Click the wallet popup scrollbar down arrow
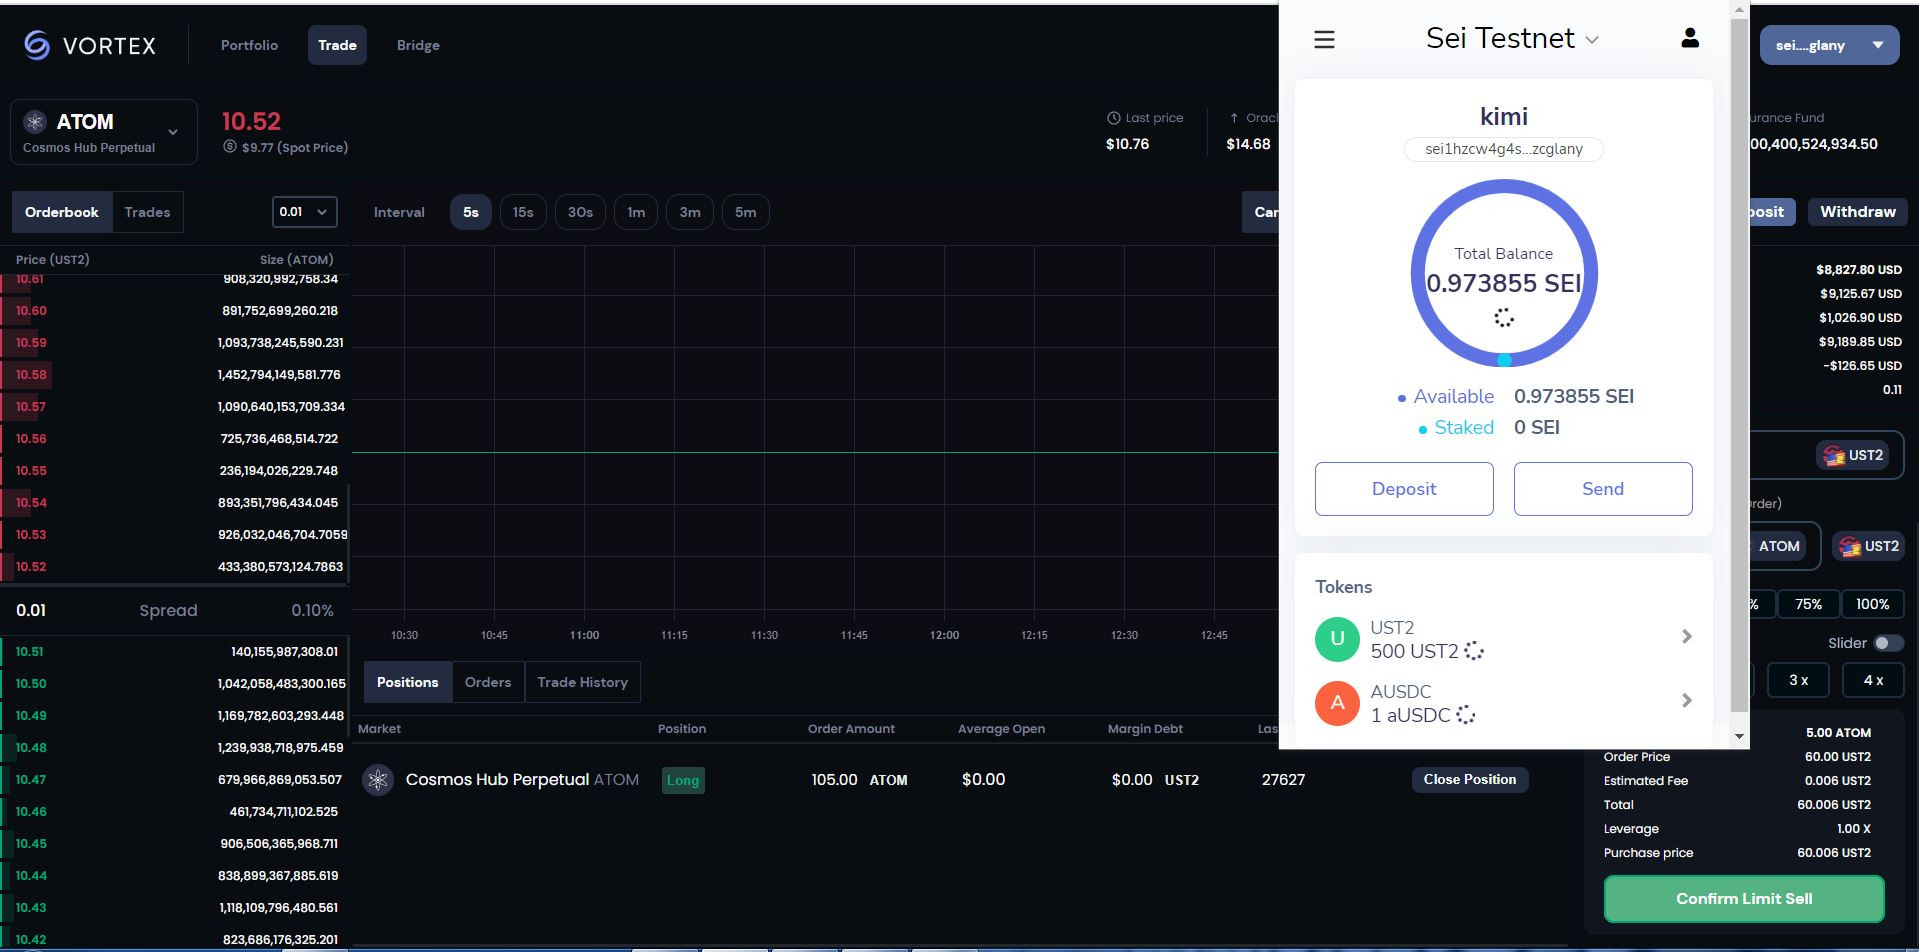 [1740, 736]
